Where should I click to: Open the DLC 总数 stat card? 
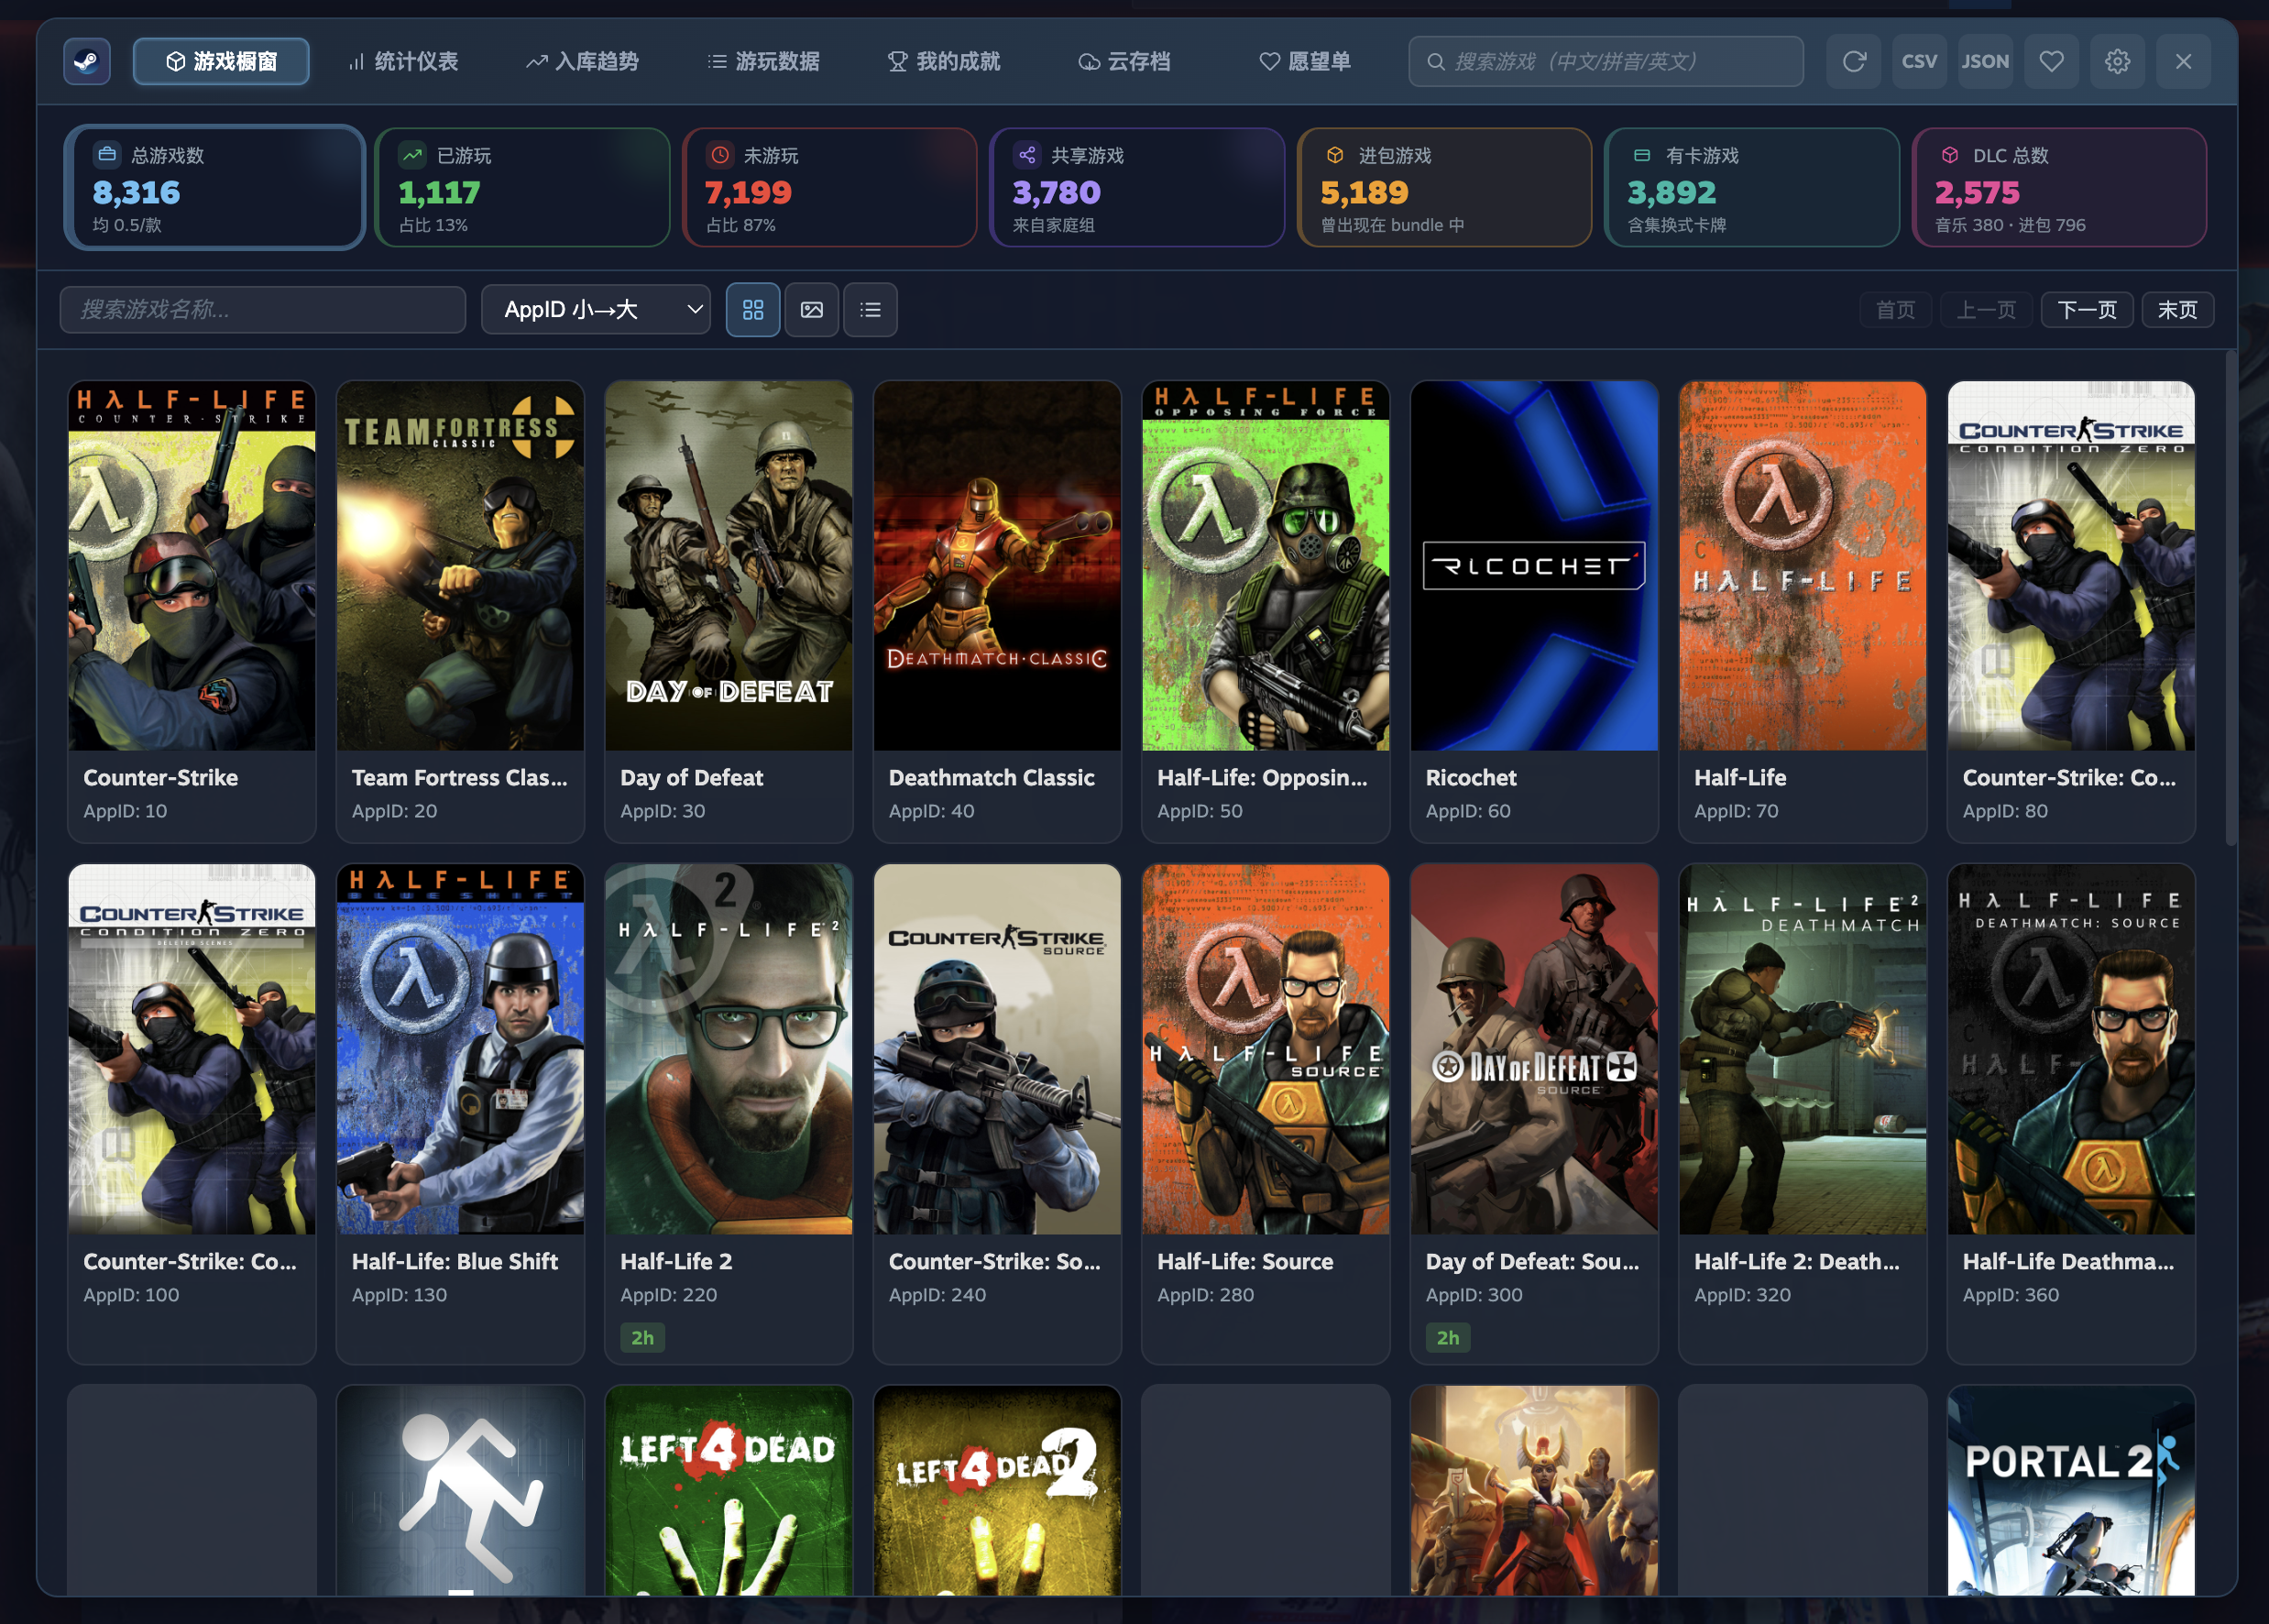(2059, 187)
